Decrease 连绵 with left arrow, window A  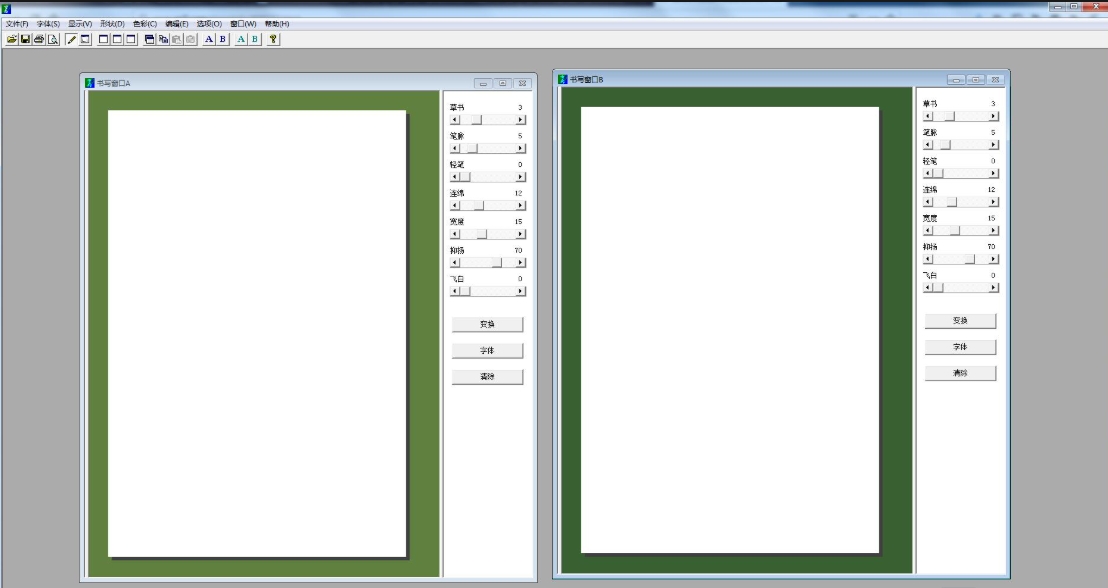point(455,206)
